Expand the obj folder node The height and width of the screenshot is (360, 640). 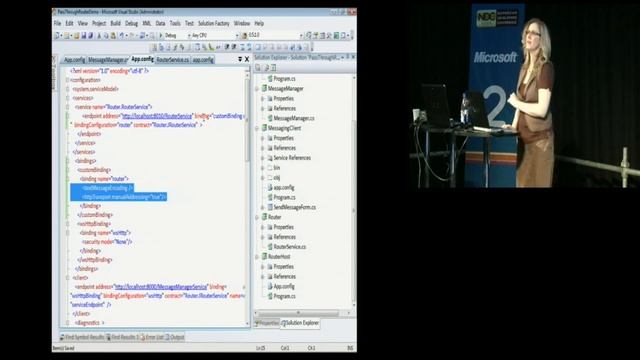[263, 178]
